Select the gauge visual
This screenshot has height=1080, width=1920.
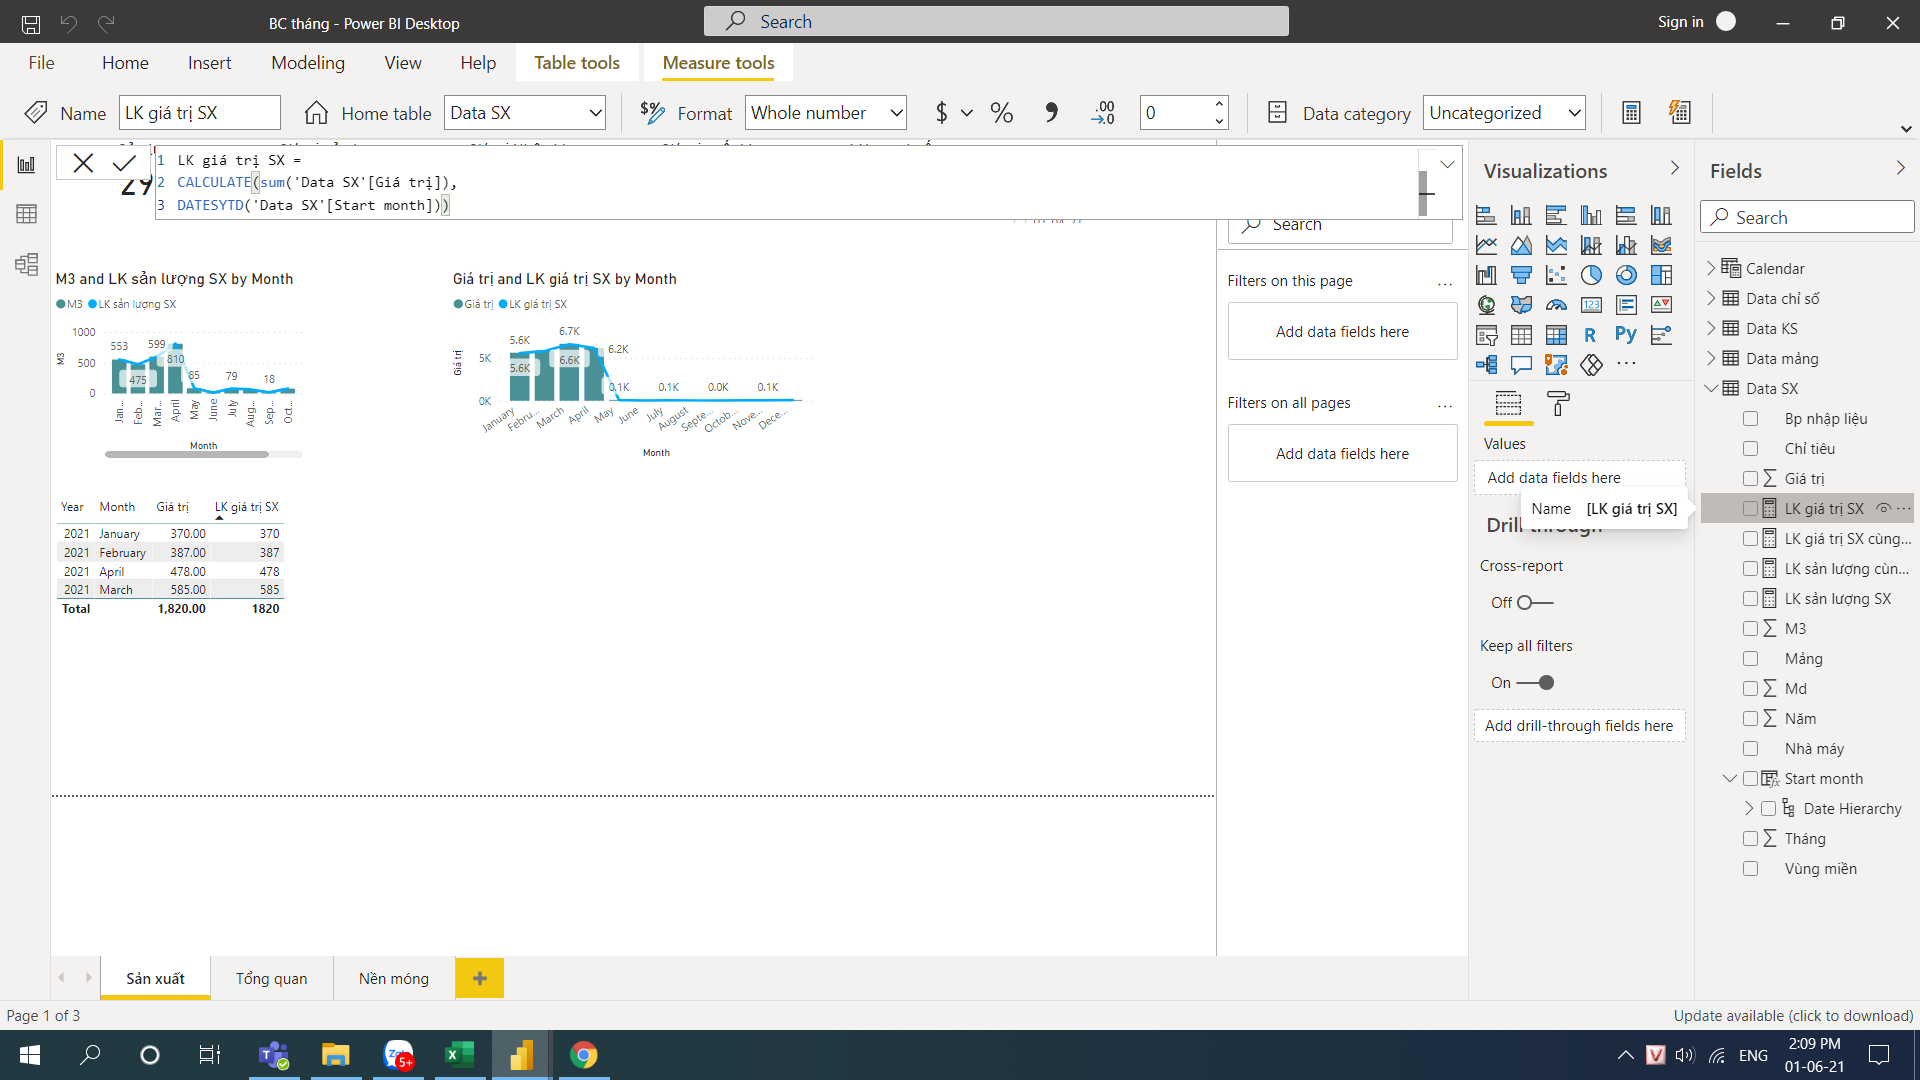coord(1556,305)
